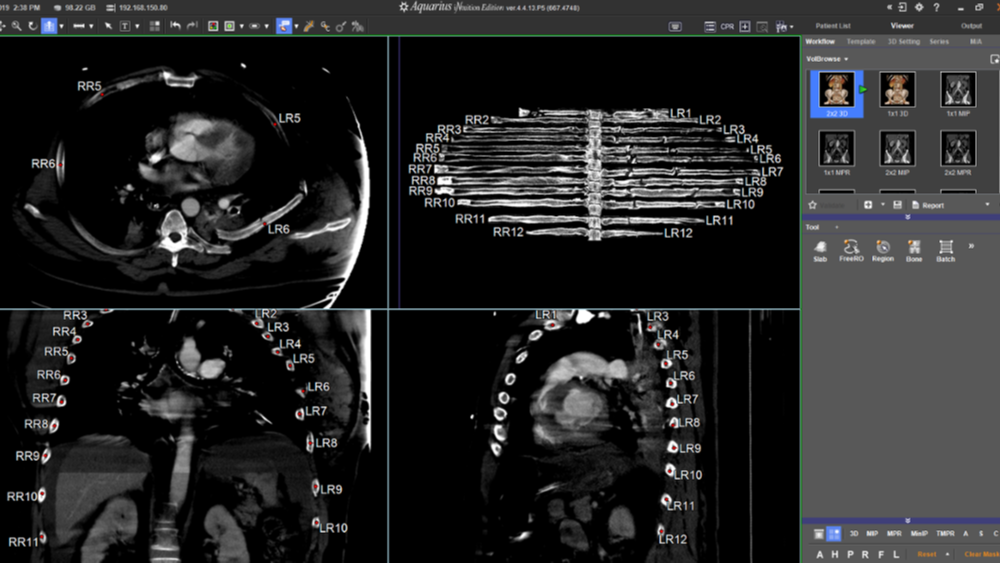Open the settings gear in title bar
The height and width of the screenshot is (563, 1000).
point(919,8)
